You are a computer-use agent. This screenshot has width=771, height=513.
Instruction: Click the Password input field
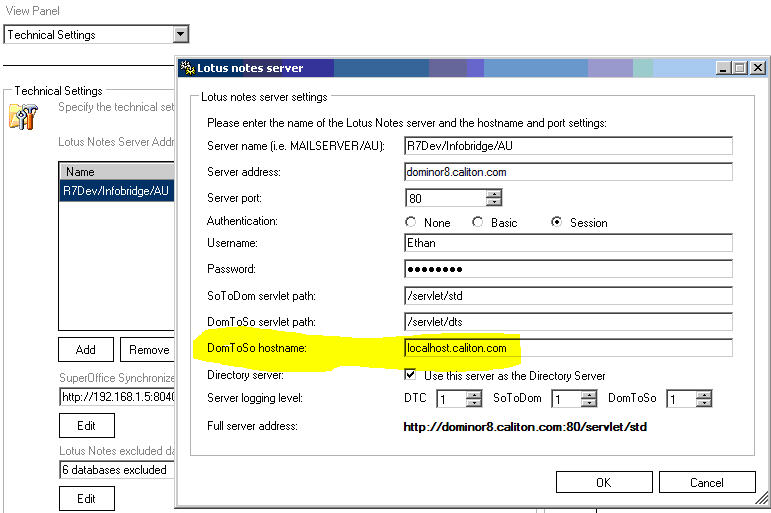click(x=568, y=269)
